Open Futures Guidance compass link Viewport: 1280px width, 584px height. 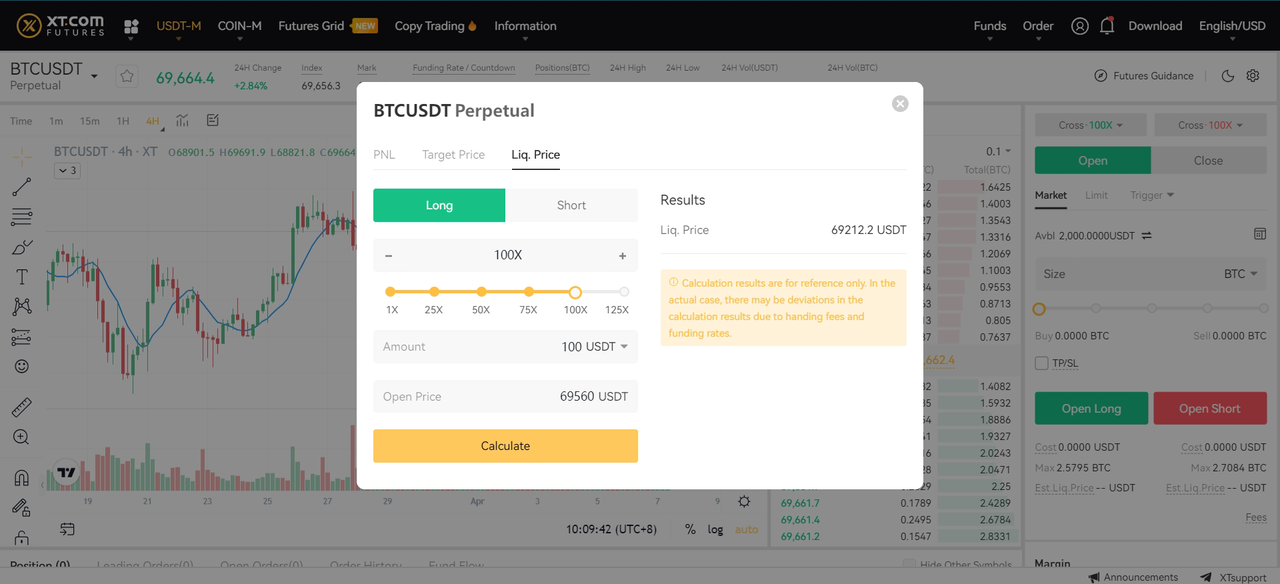click(1144, 76)
